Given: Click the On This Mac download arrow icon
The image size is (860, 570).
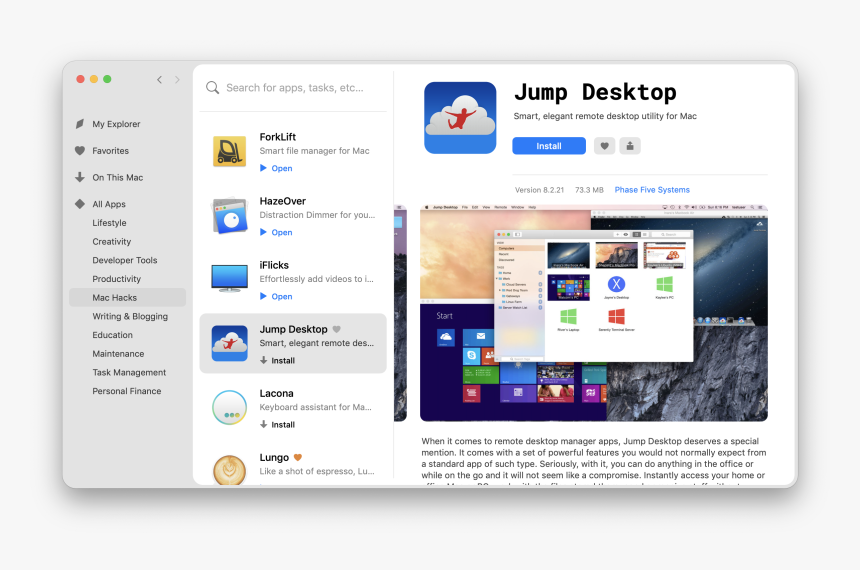Looking at the screenshot, I should coord(80,177).
